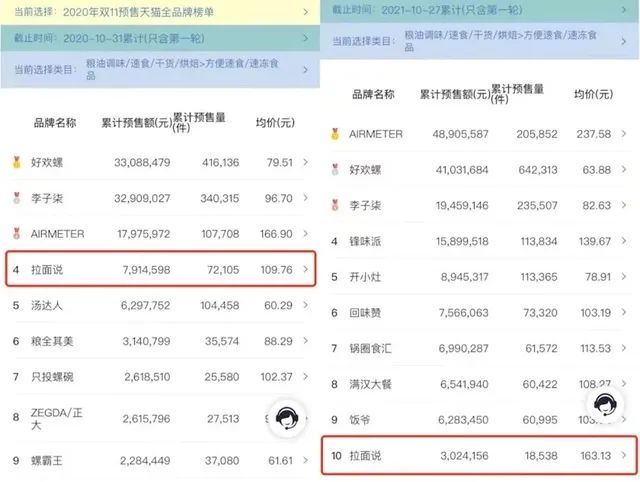Select brand ZEGDA/正大 in 2020 ranking
The height and width of the screenshot is (482, 640).
(56, 419)
